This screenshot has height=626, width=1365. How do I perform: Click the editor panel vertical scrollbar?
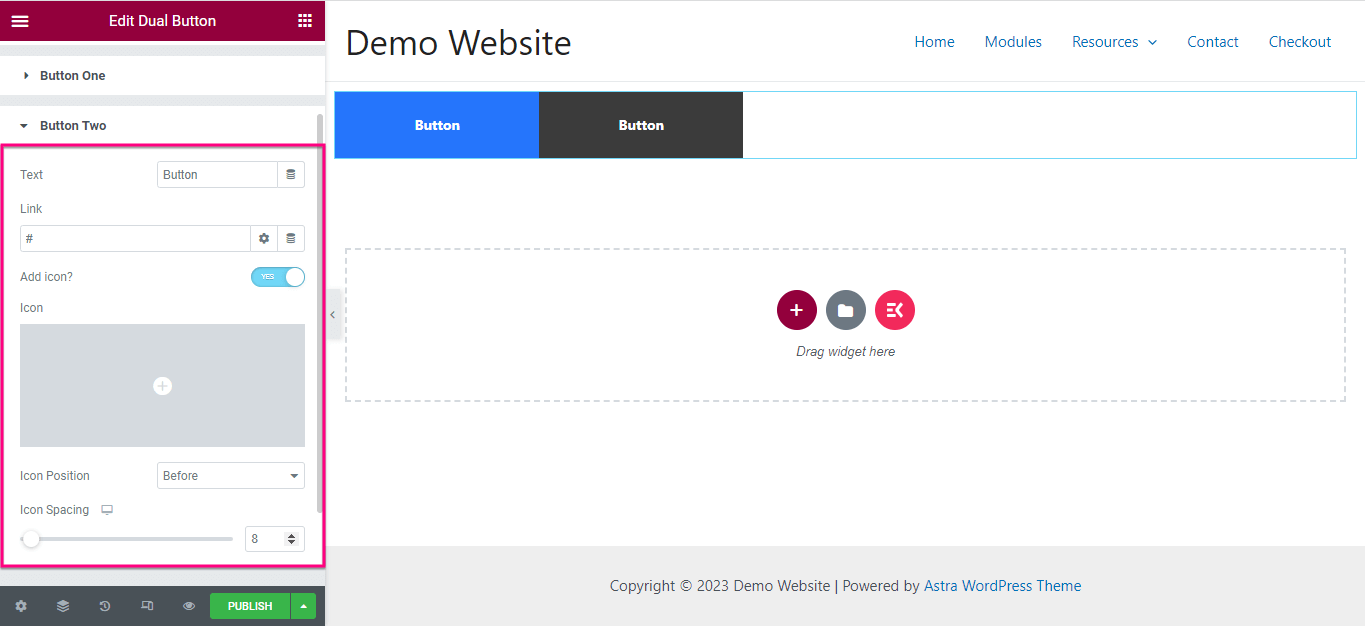coord(320,313)
